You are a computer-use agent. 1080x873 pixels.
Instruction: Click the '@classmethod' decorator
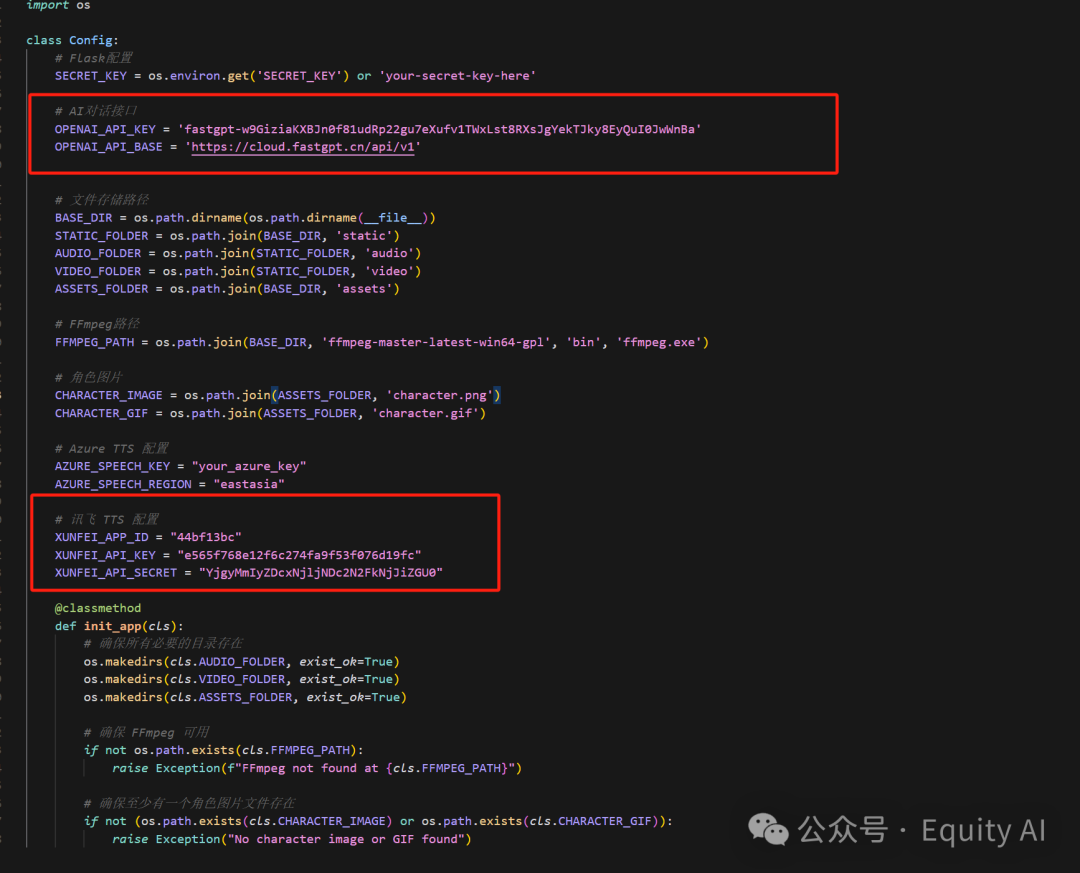tap(98, 608)
